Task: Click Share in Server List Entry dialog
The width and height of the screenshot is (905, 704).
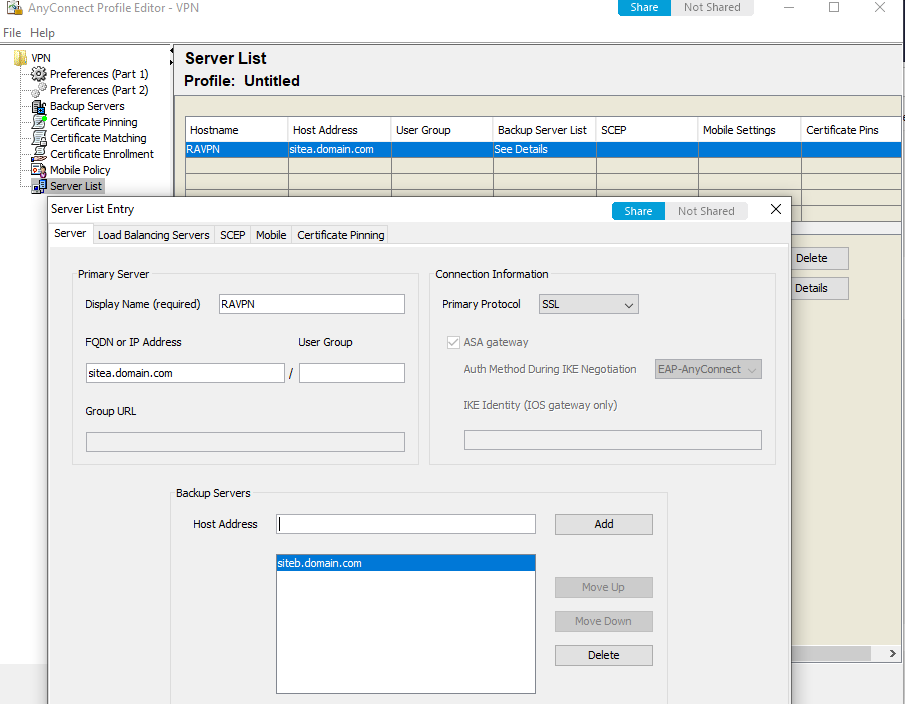Action: click(638, 211)
